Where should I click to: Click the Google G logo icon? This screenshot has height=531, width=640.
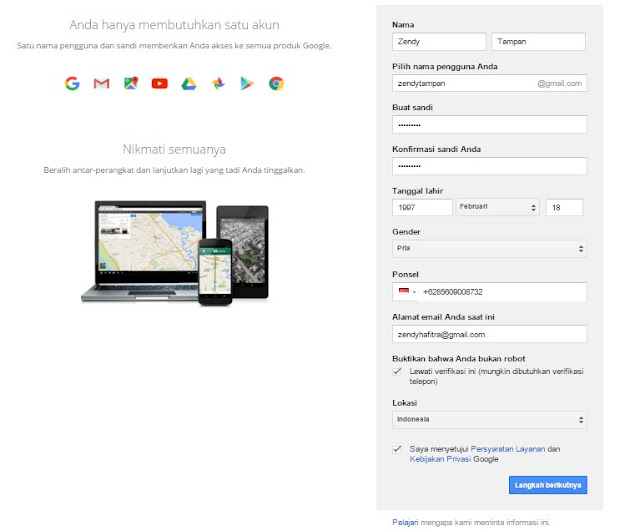point(72,83)
